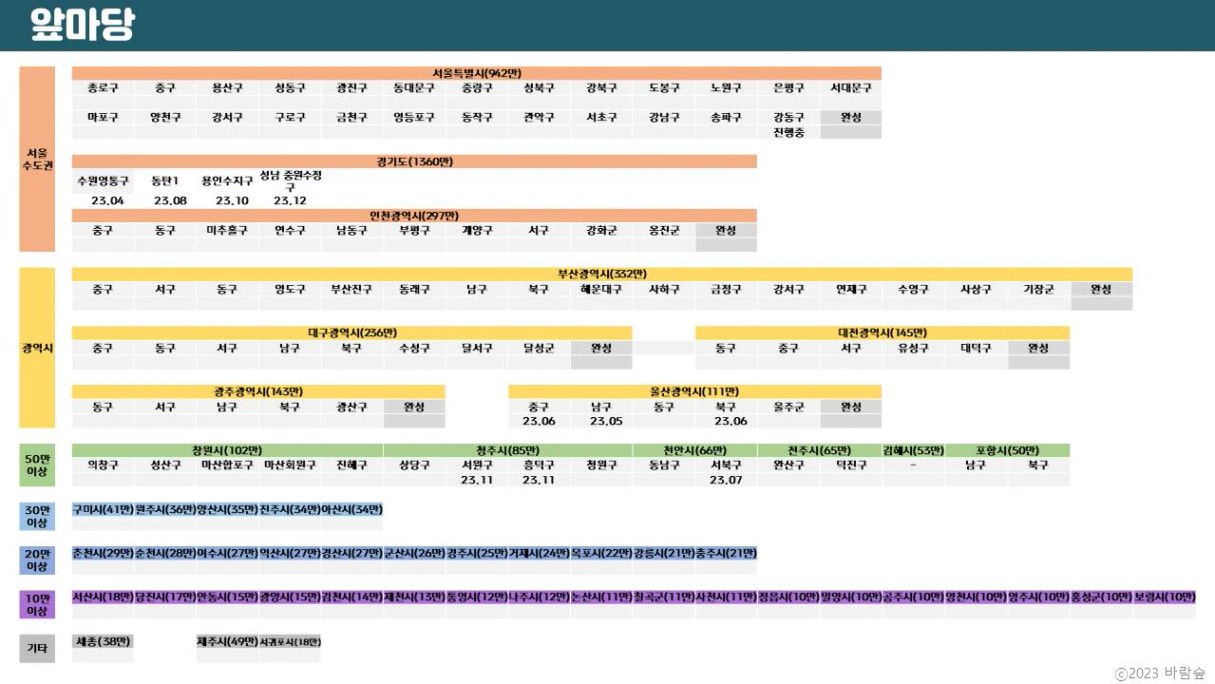The image size is (1215, 684).
Task: Click the 부산진구 cell
Action: [x=352, y=289]
